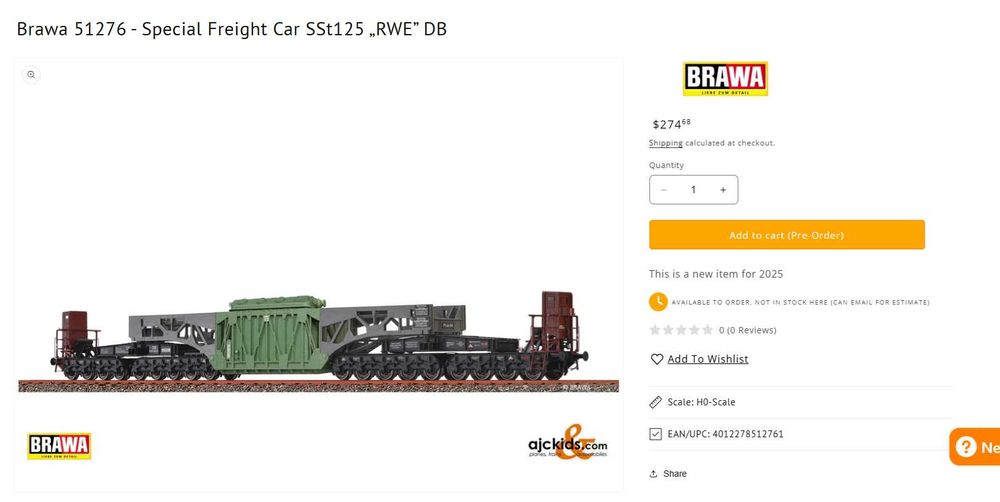
Task: Click the heart wishlist icon
Action: pos(657,359)
